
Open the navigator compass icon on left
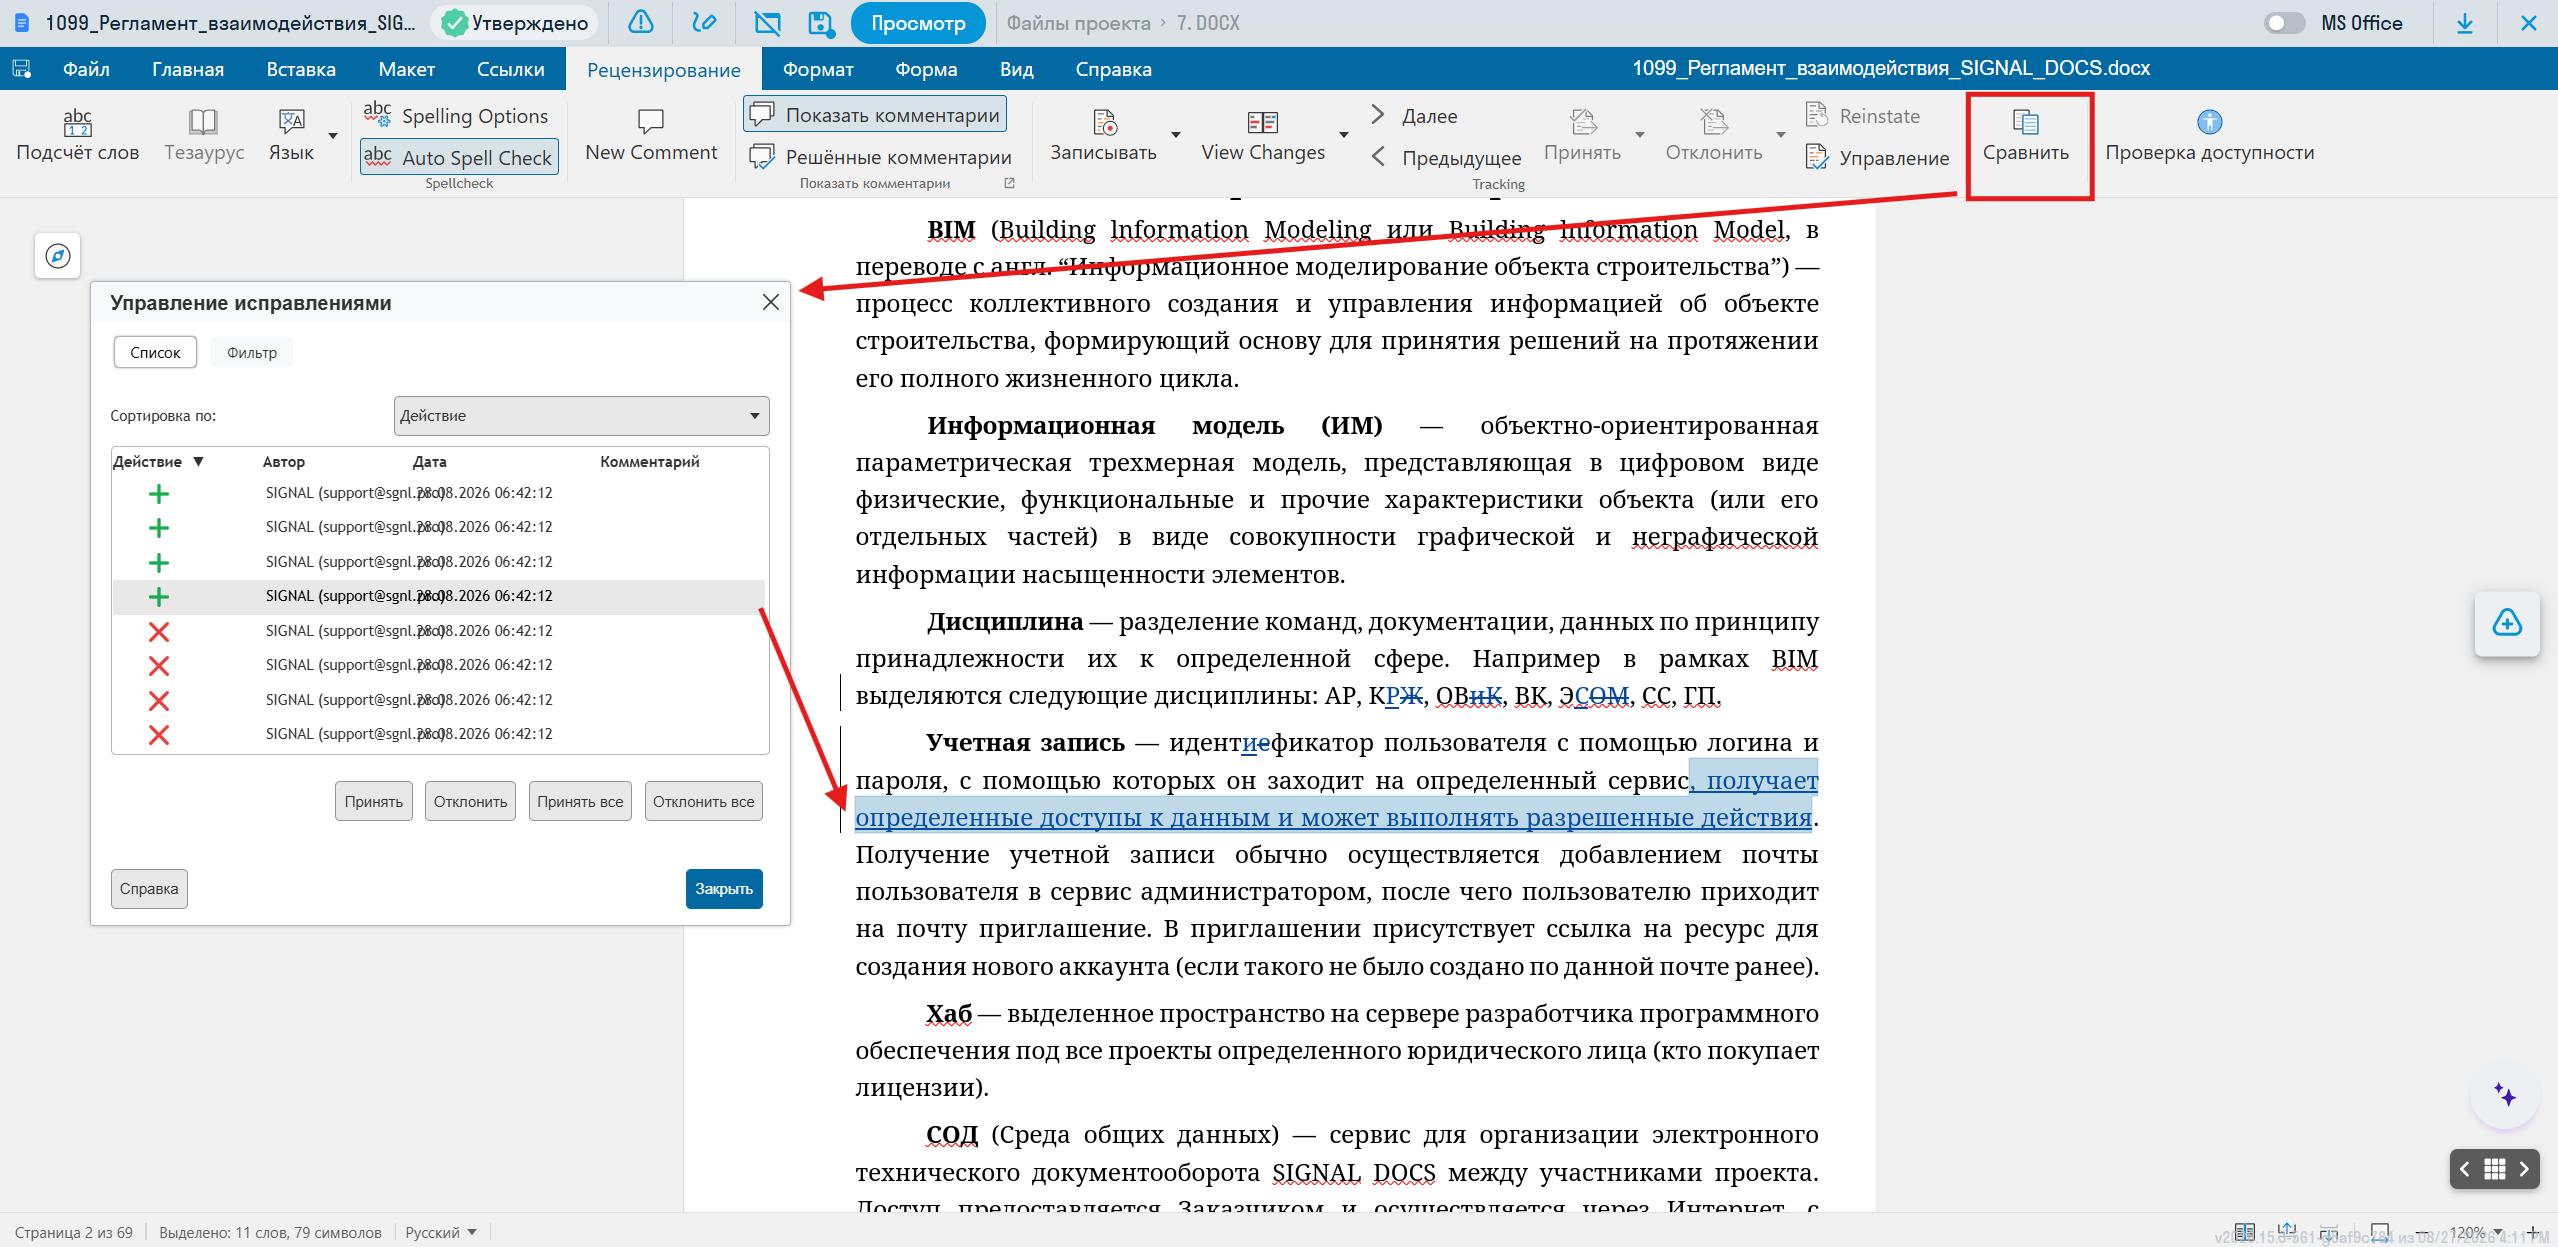pos(58,256)
